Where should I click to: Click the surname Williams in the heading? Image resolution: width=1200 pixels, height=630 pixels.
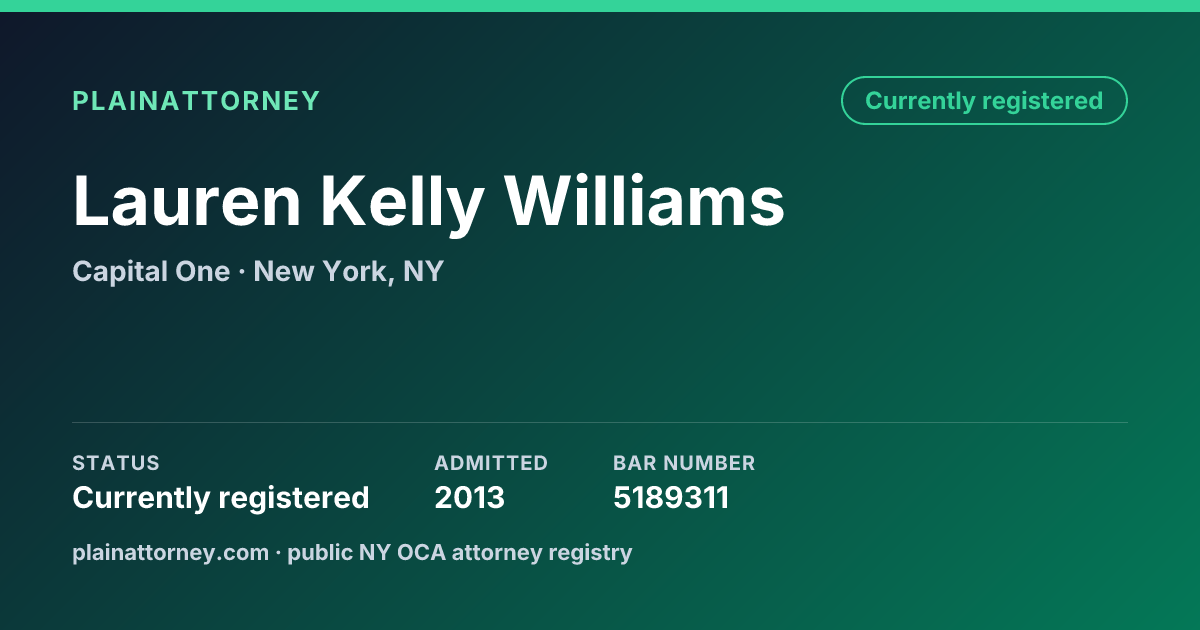[645, 202]
